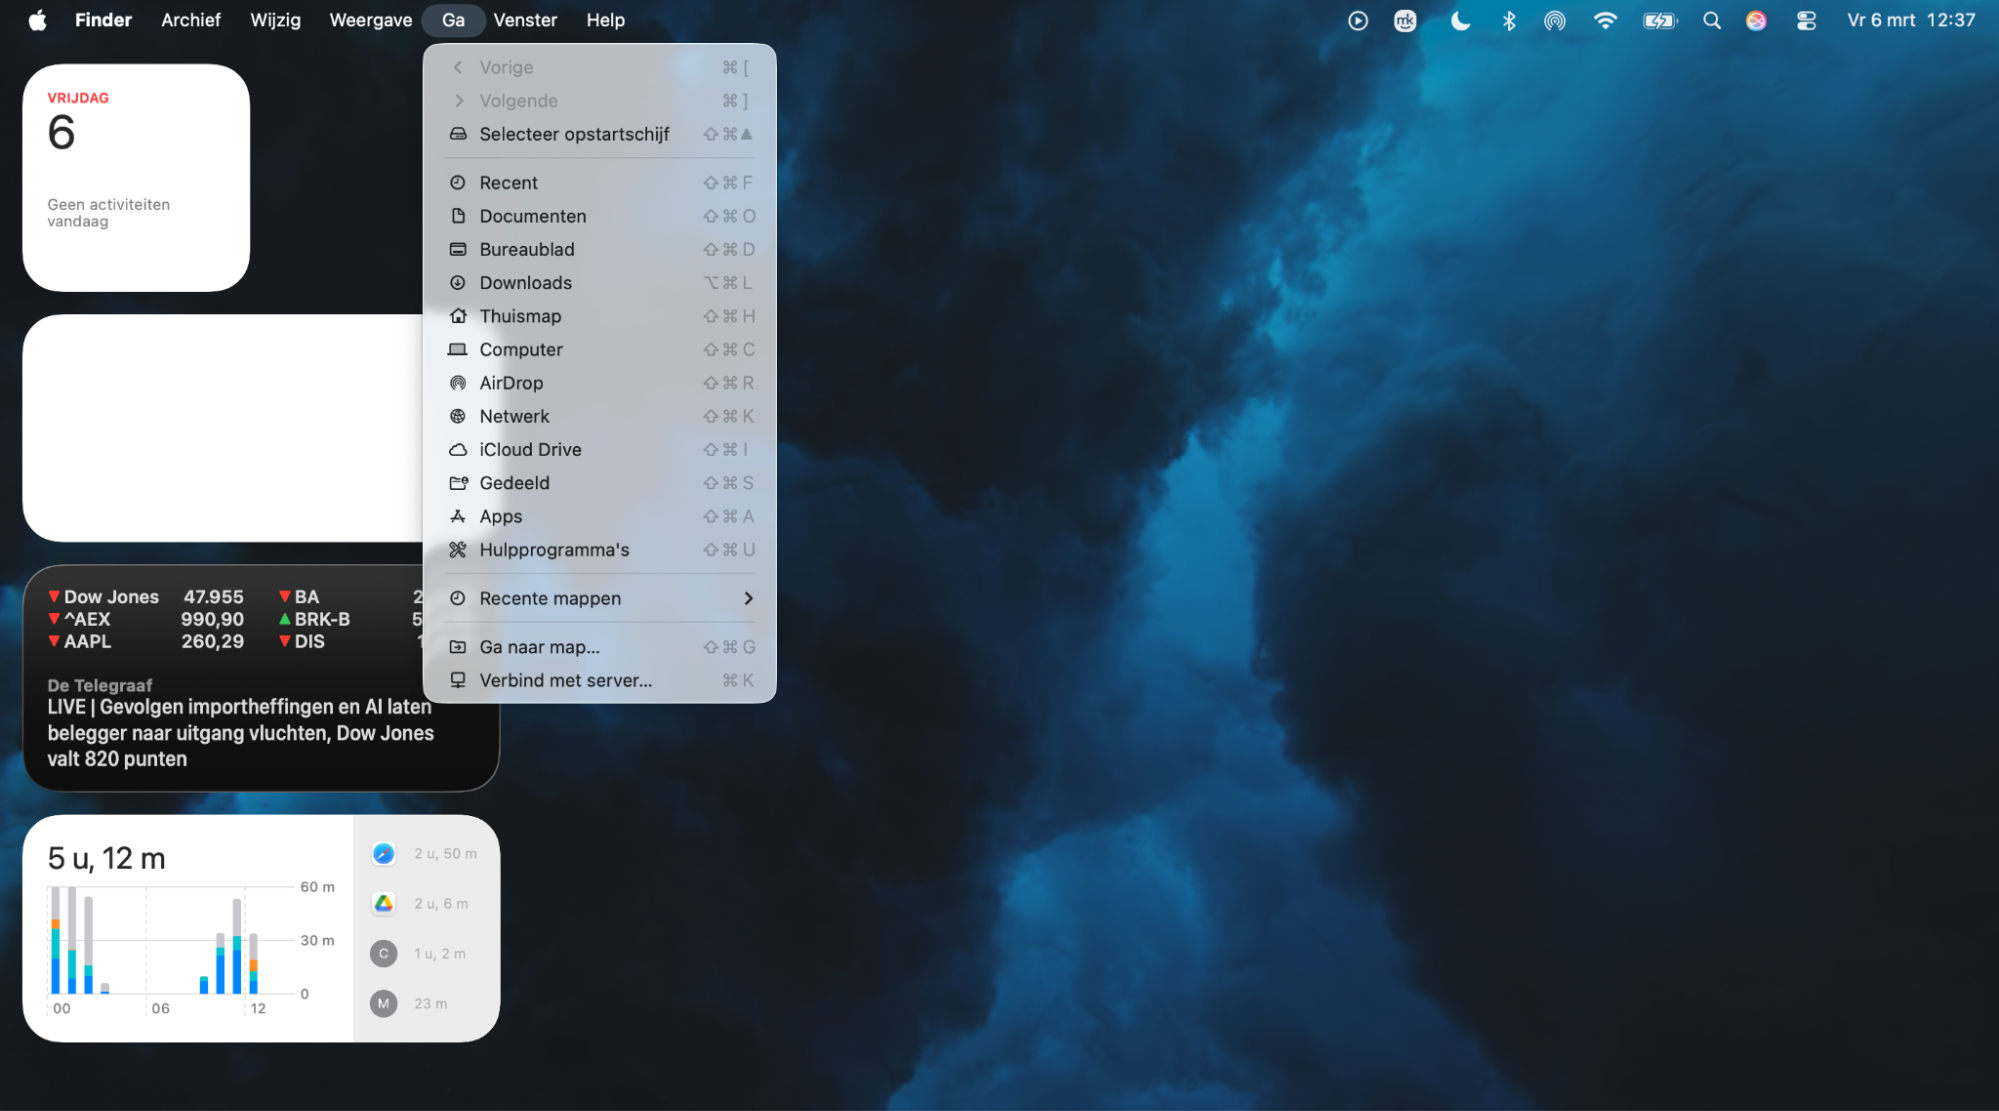Click Ga naar map… option
This screenshot has height=1111, width=1999.
[x=539, y=647]
